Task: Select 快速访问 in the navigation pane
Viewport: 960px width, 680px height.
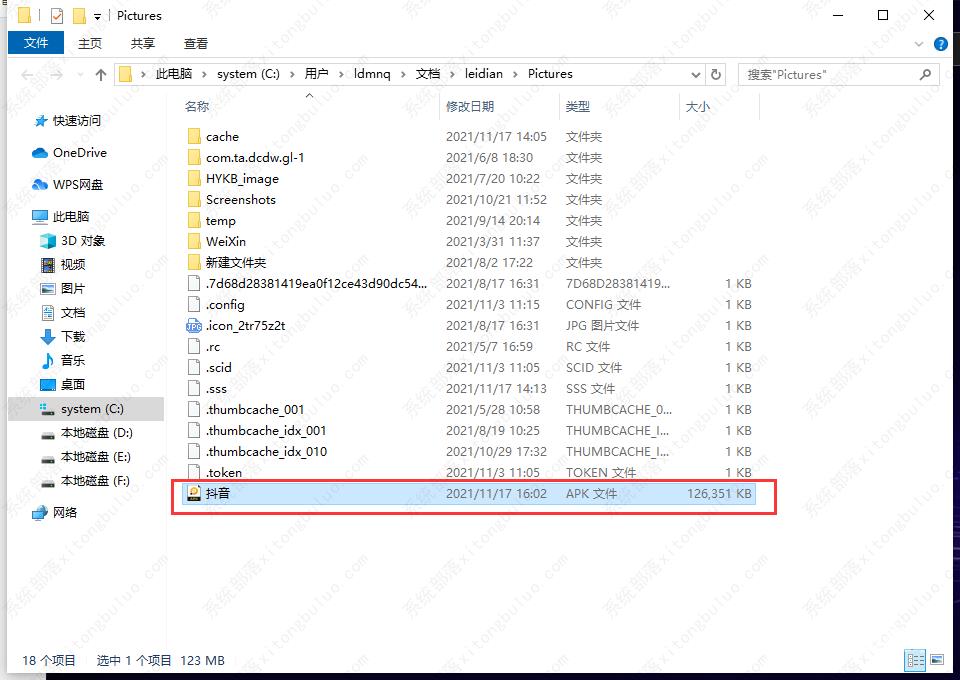Action: point(77,121)
